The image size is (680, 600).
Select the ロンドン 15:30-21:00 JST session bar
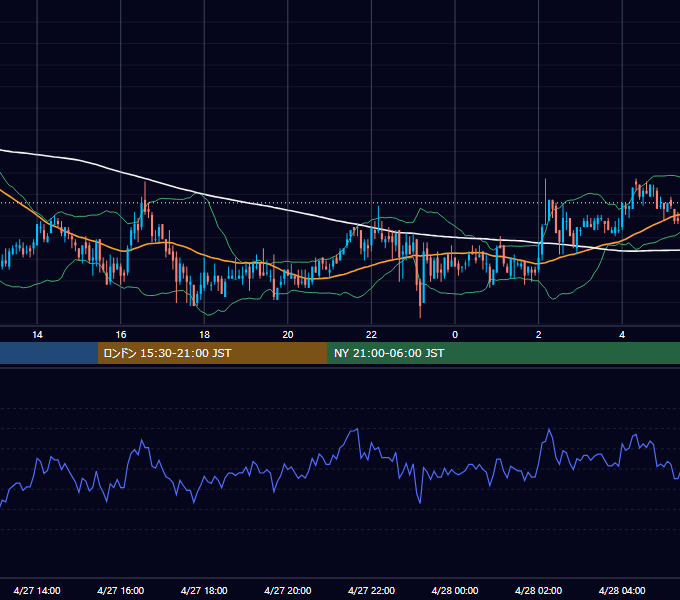pyautogui.click(x=212, y=353)
